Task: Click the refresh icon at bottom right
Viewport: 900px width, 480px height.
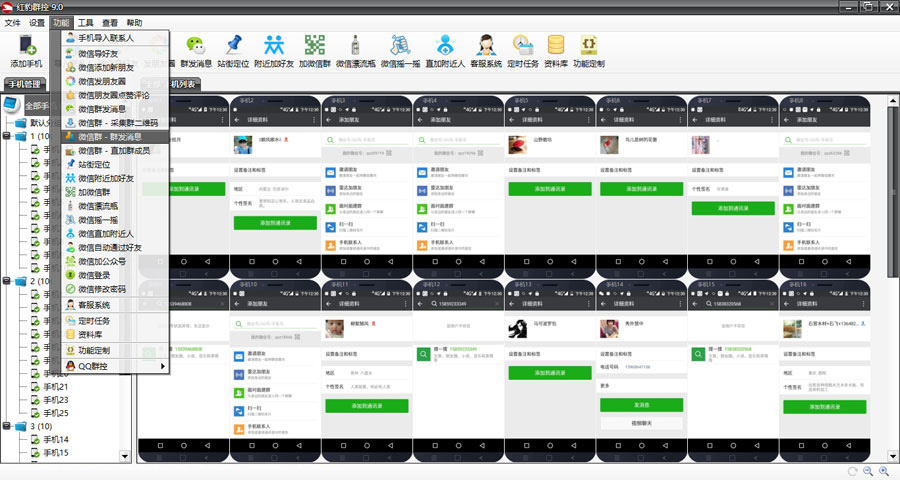Action: tap(852, 471)
